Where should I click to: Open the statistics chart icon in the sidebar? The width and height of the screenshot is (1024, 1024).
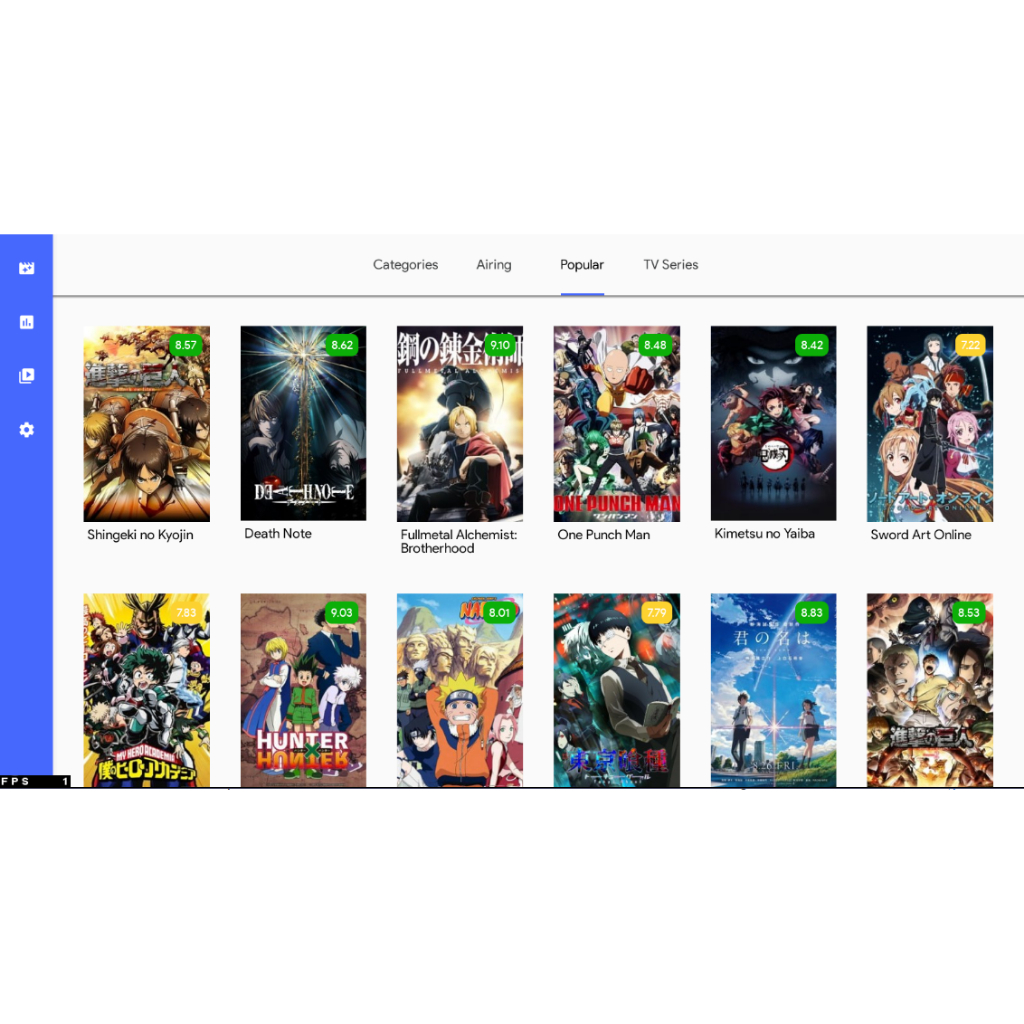(26, 322)
